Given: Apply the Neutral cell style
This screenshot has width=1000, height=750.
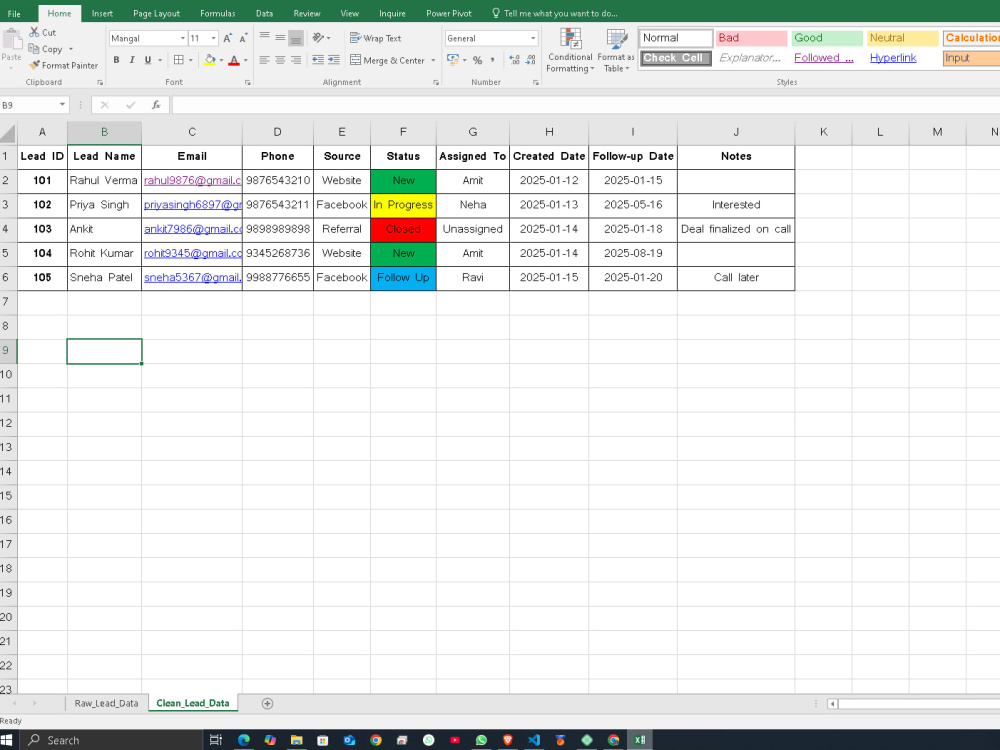Looking at the screenshot, I should pos(902,38).
